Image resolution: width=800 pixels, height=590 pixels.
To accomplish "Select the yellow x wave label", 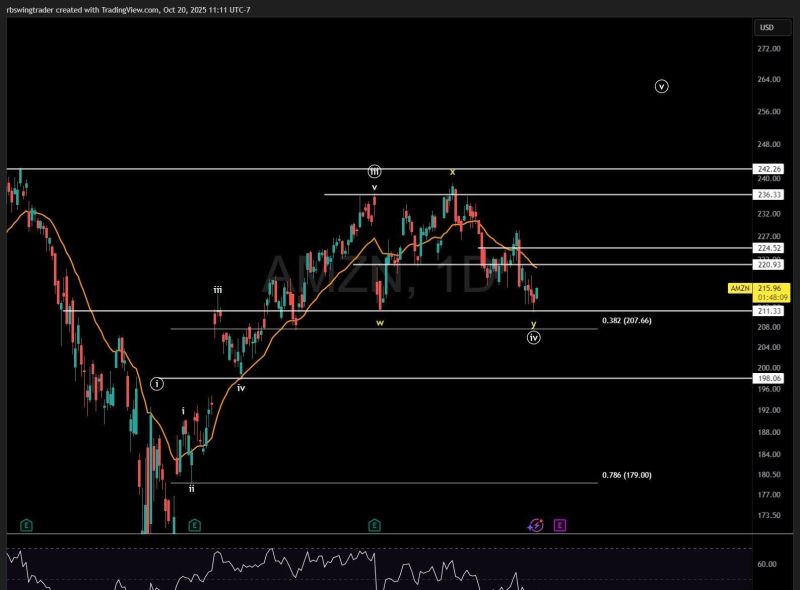I will pyautogui.click(x=453, y=173).
